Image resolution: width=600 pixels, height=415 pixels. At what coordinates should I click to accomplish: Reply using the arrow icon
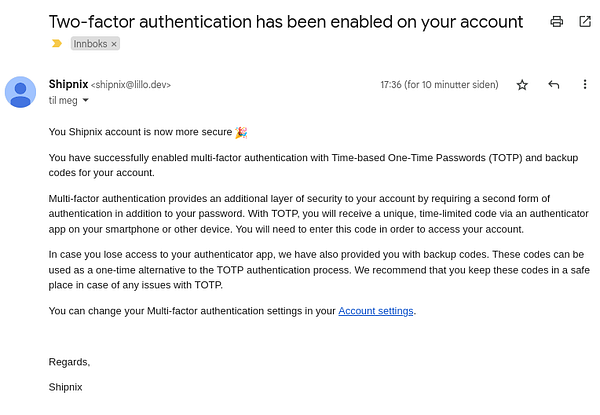554,85
